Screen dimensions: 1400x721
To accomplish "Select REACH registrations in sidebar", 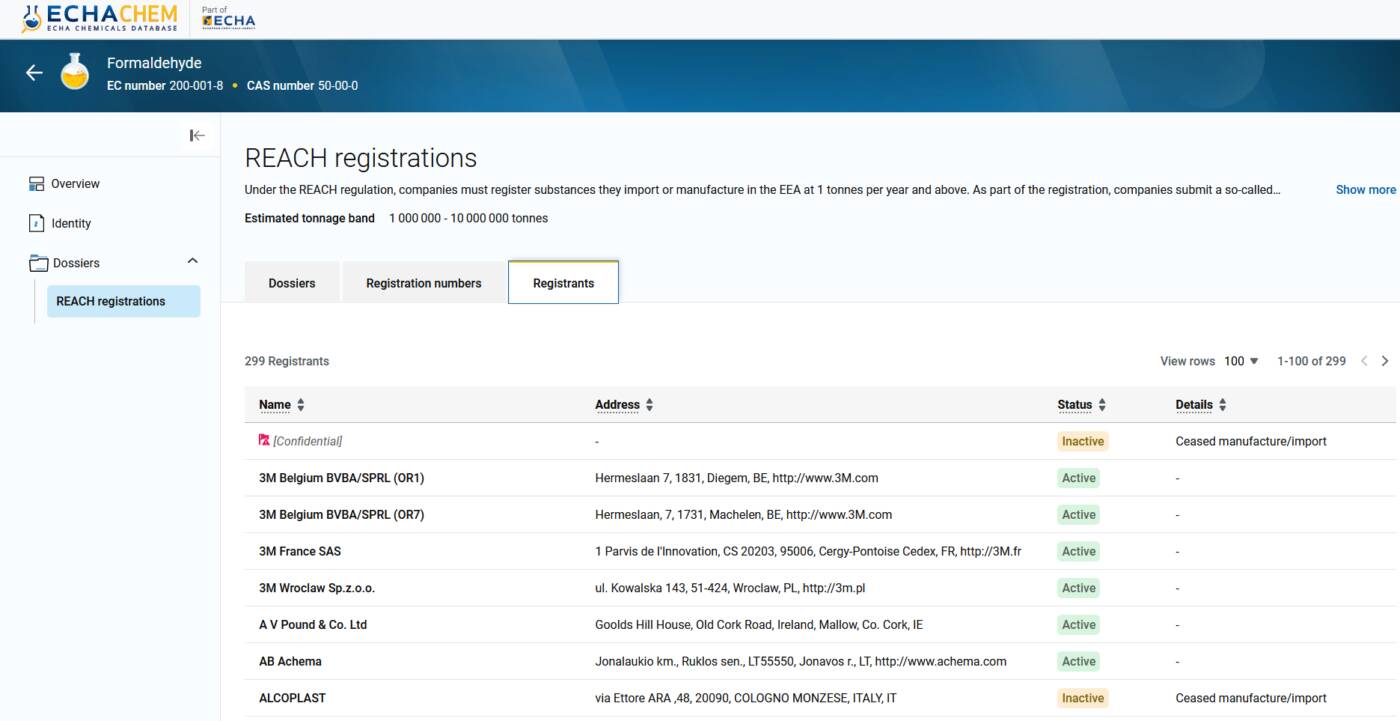I will pos(111,301).
